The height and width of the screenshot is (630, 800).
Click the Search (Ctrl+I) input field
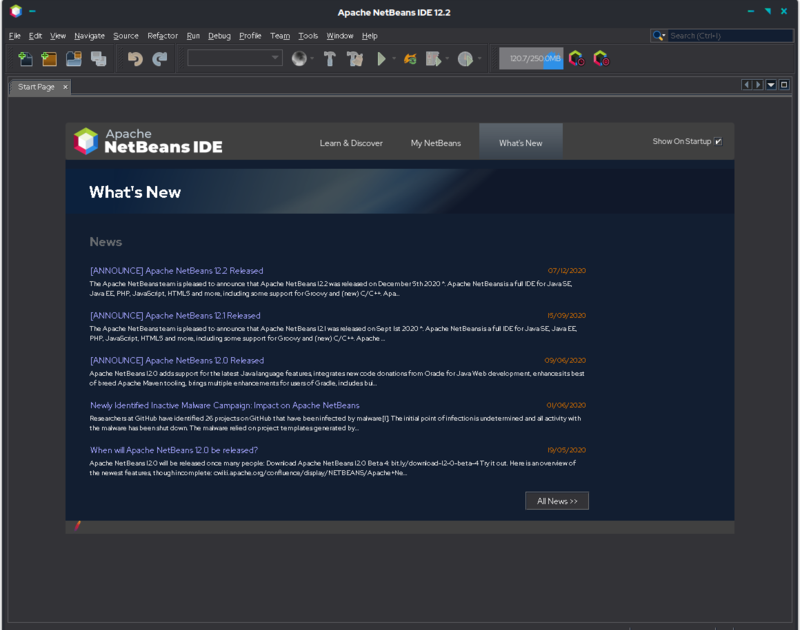pos(730,36)
